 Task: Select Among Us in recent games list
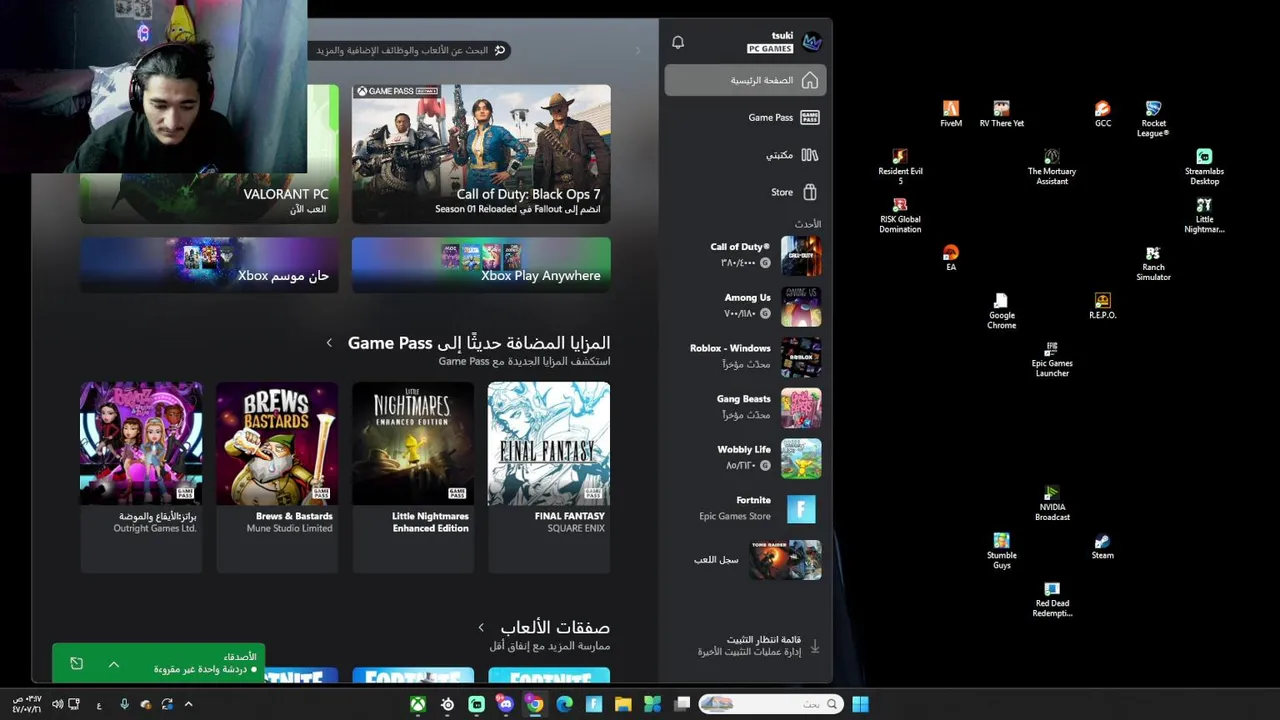[745, 306]
